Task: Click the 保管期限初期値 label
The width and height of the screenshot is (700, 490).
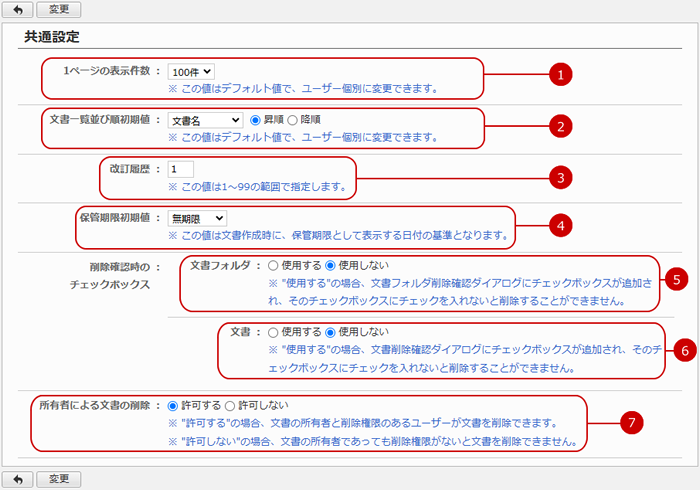Action: (115, 218)
